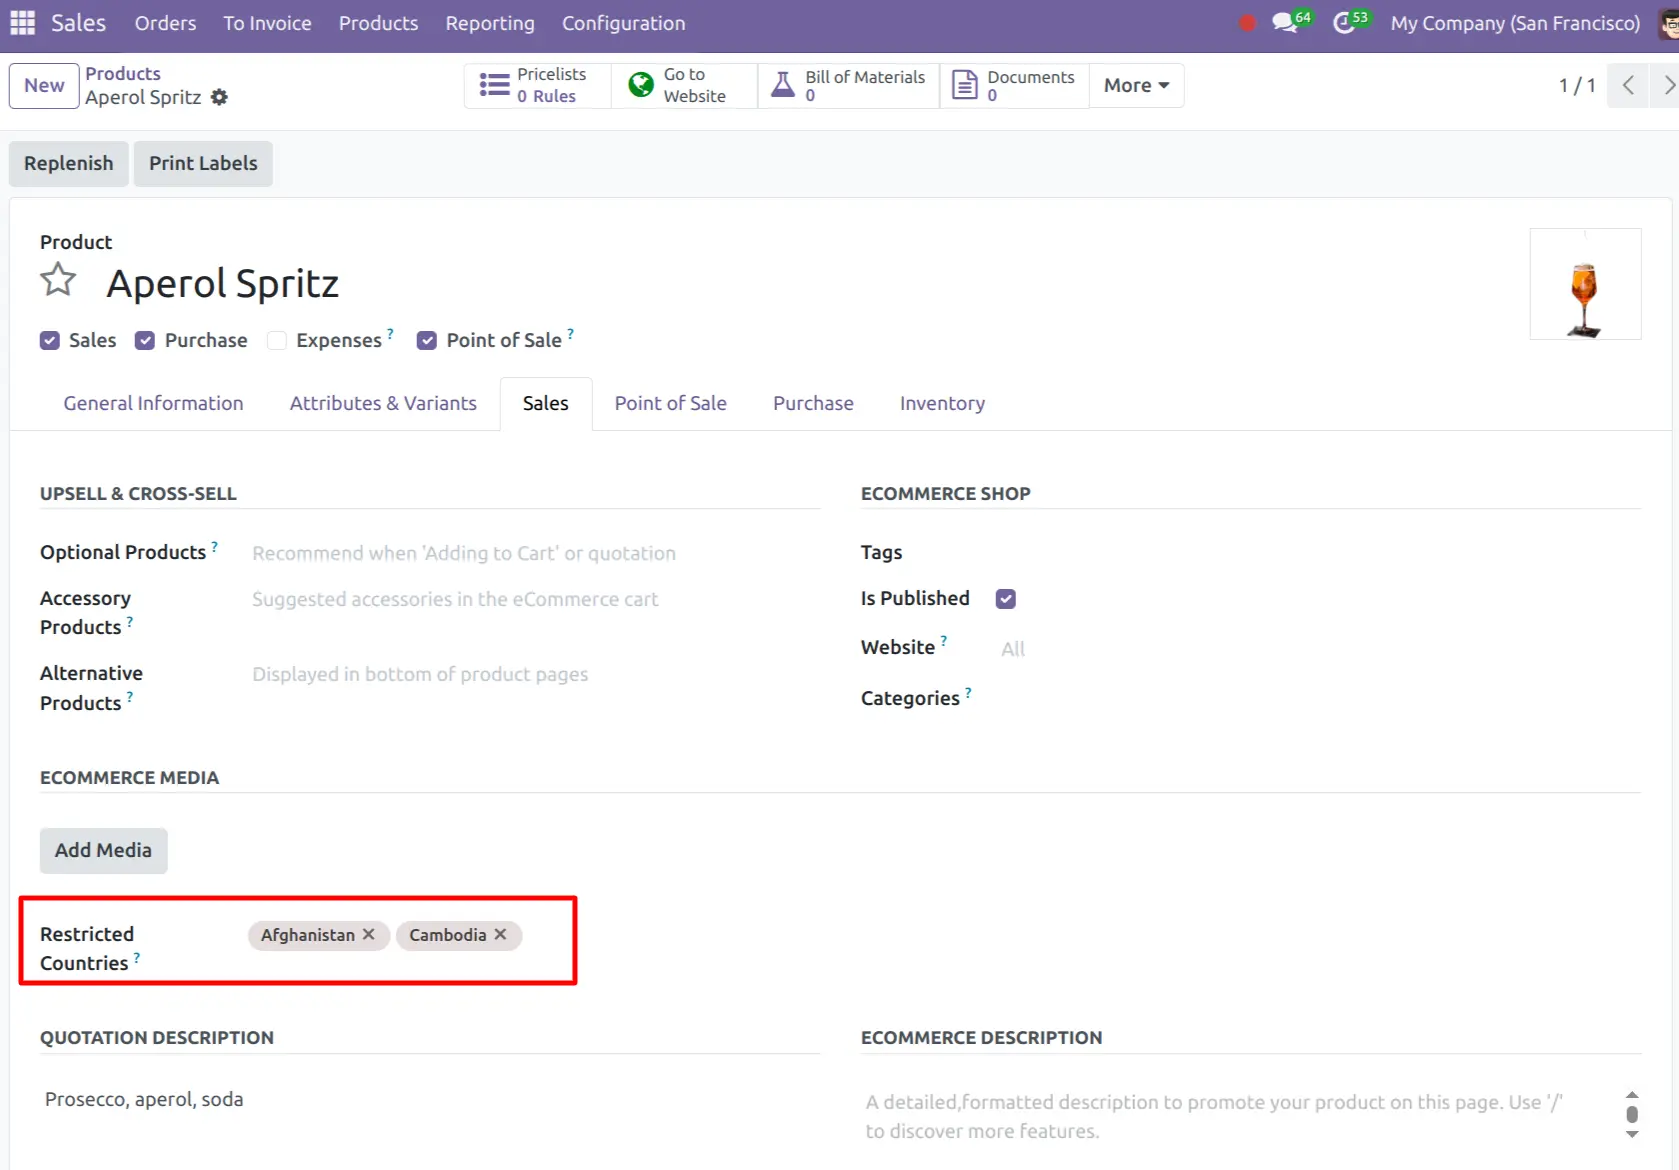Click the gear icon next to Aperol Spritz
This screenshot has height=1170, width=1679.
[220, 97]
